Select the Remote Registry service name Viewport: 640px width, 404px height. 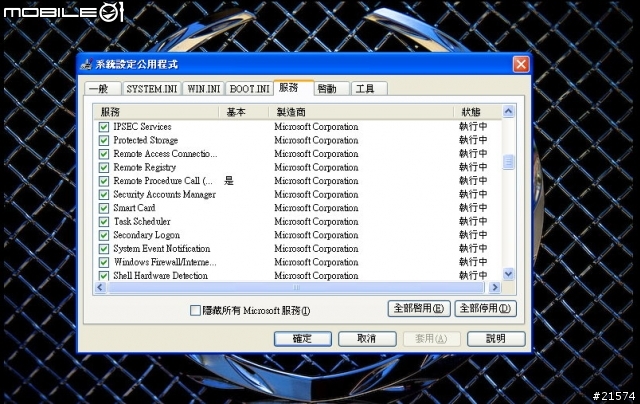[x=144, y=167]
